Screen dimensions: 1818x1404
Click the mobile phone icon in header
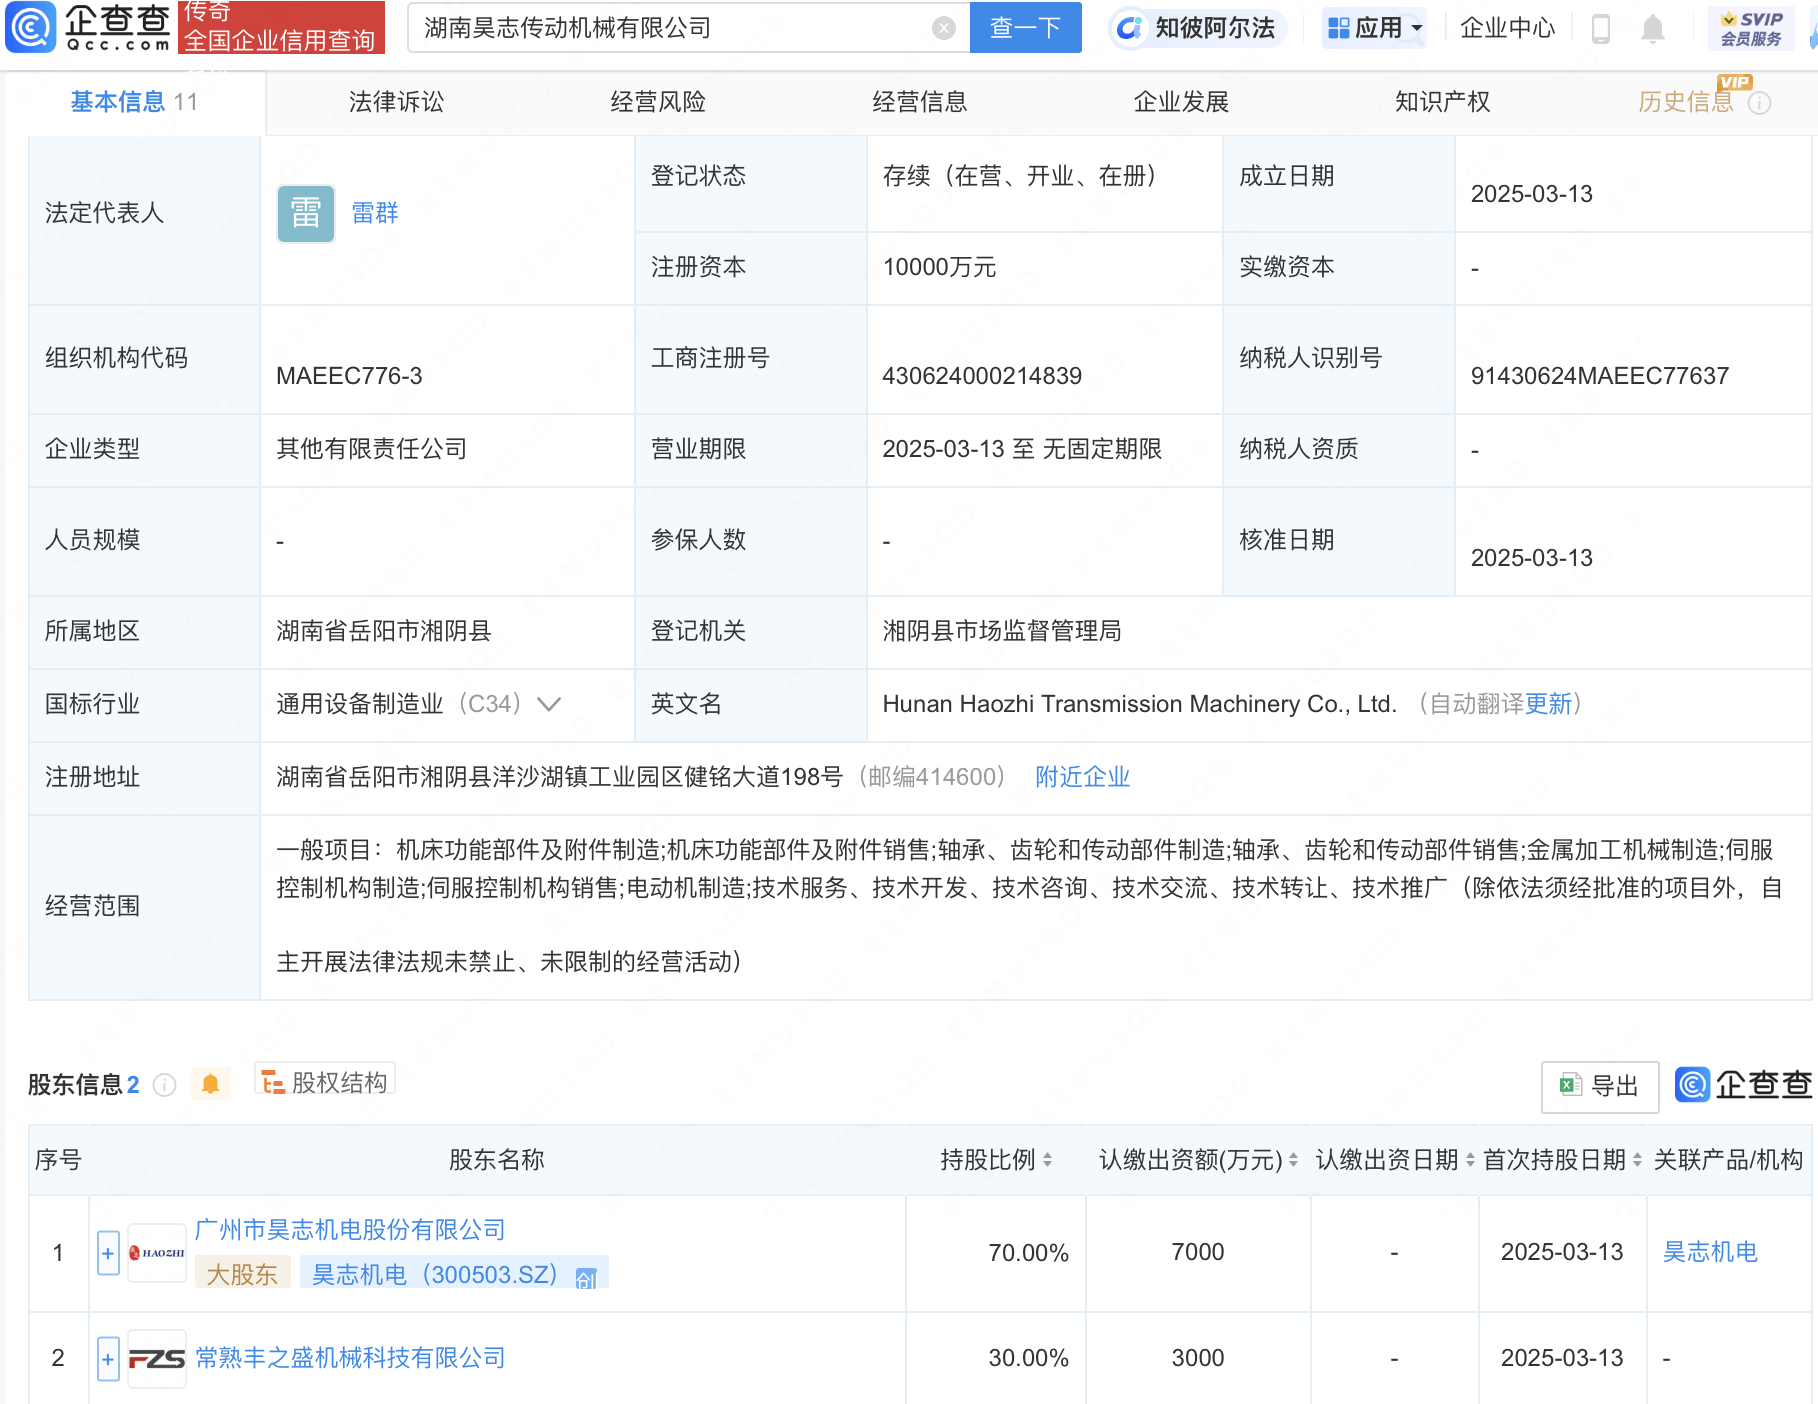[x=1600, y=28]
